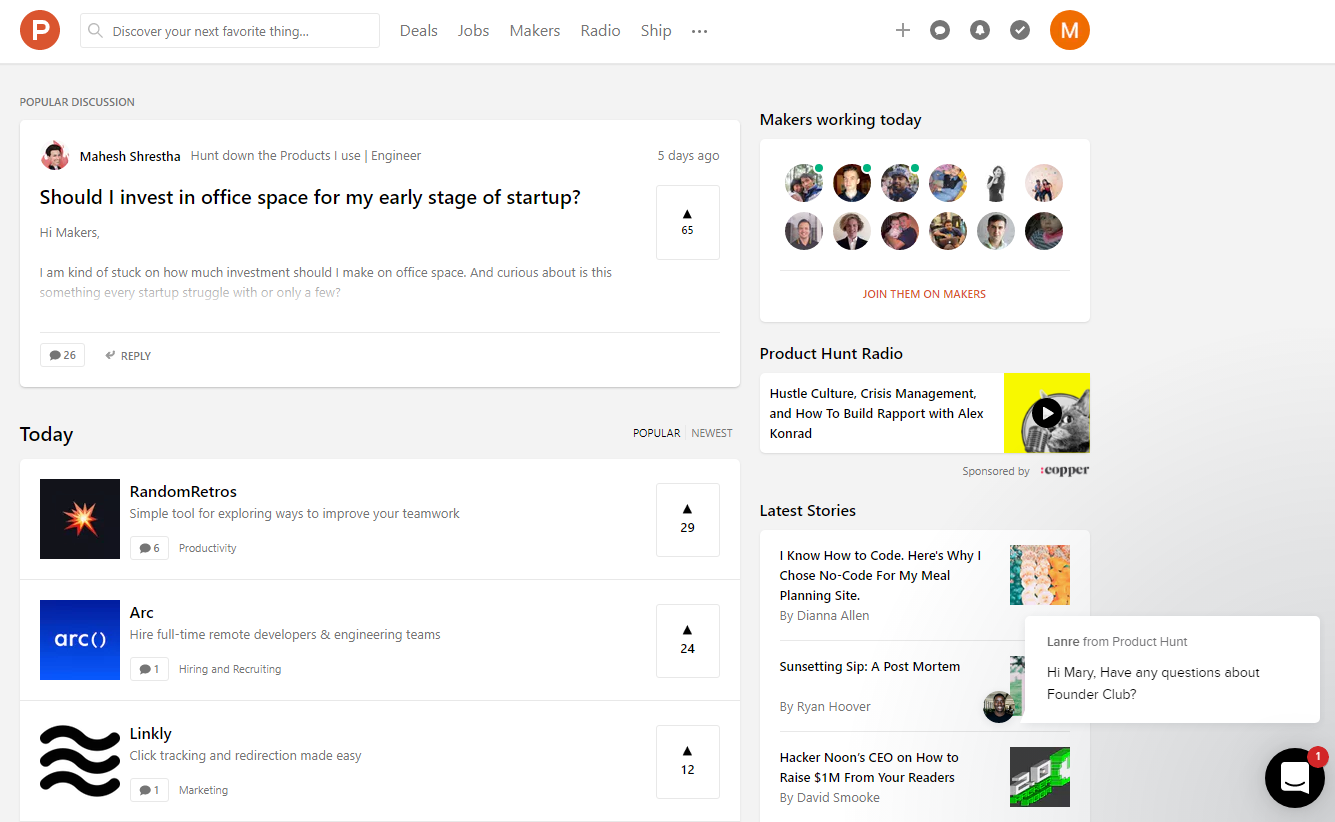Click the '5 days ago' discussion timestamp
Screen dimensions: 1335x822
click(x=688, y=156)
